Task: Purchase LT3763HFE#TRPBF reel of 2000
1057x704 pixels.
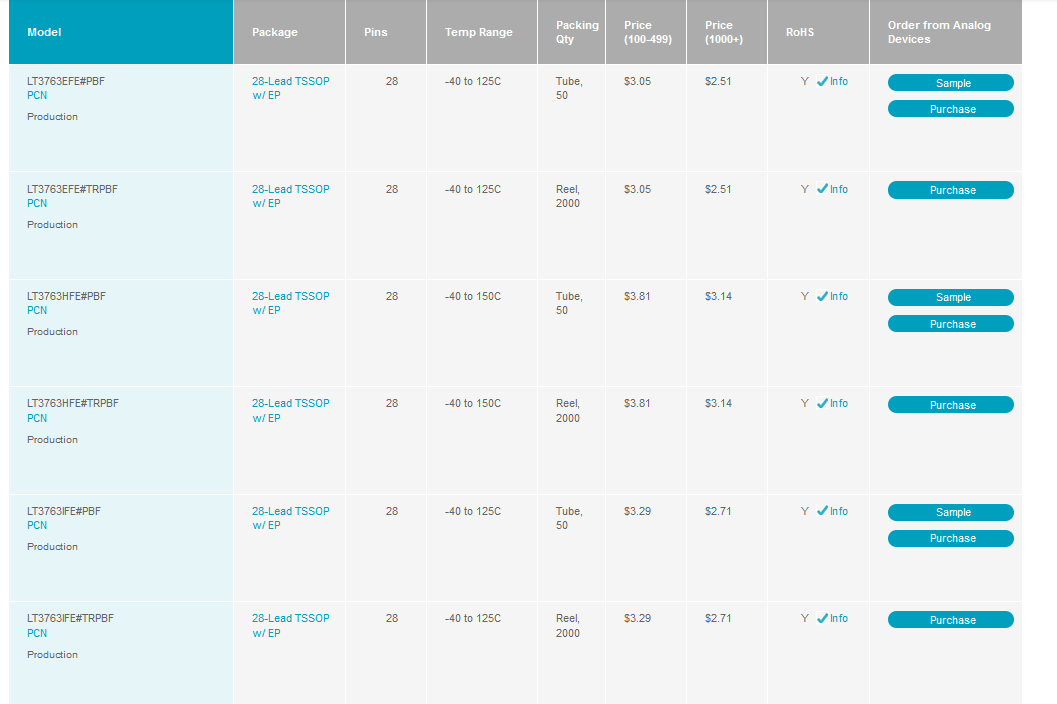Action: [950, 405]
